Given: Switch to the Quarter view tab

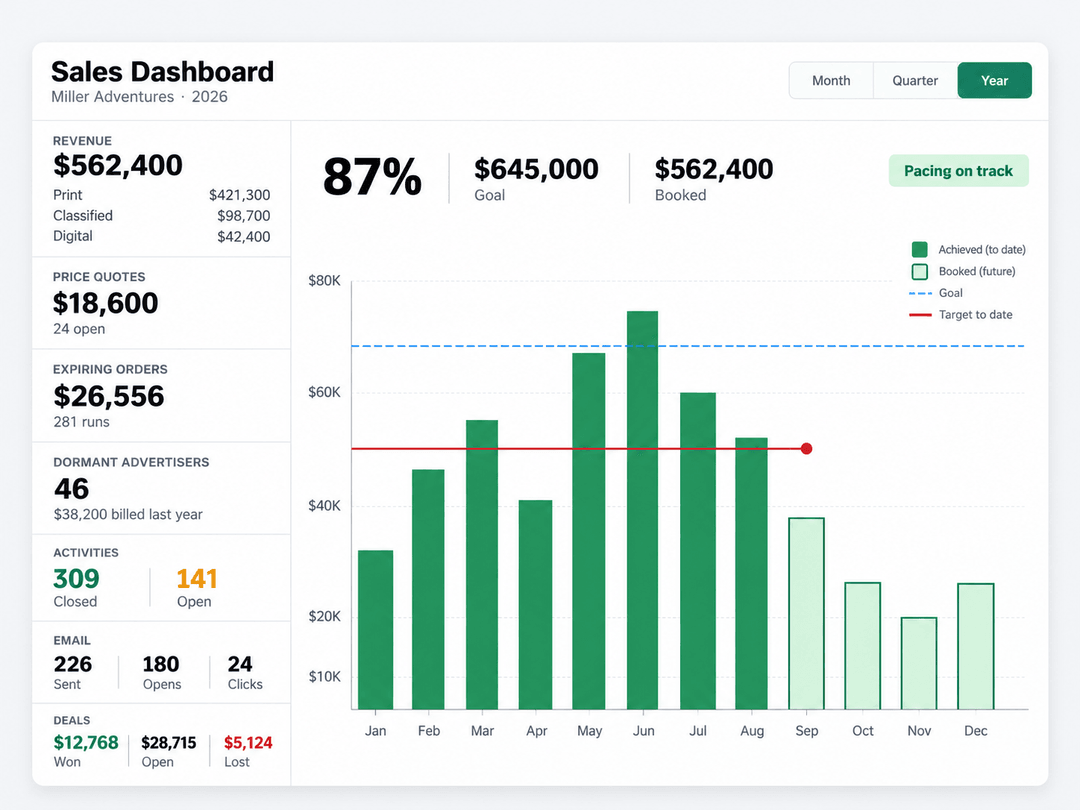Looking at the screenshot, I should (x=915, y=81).
